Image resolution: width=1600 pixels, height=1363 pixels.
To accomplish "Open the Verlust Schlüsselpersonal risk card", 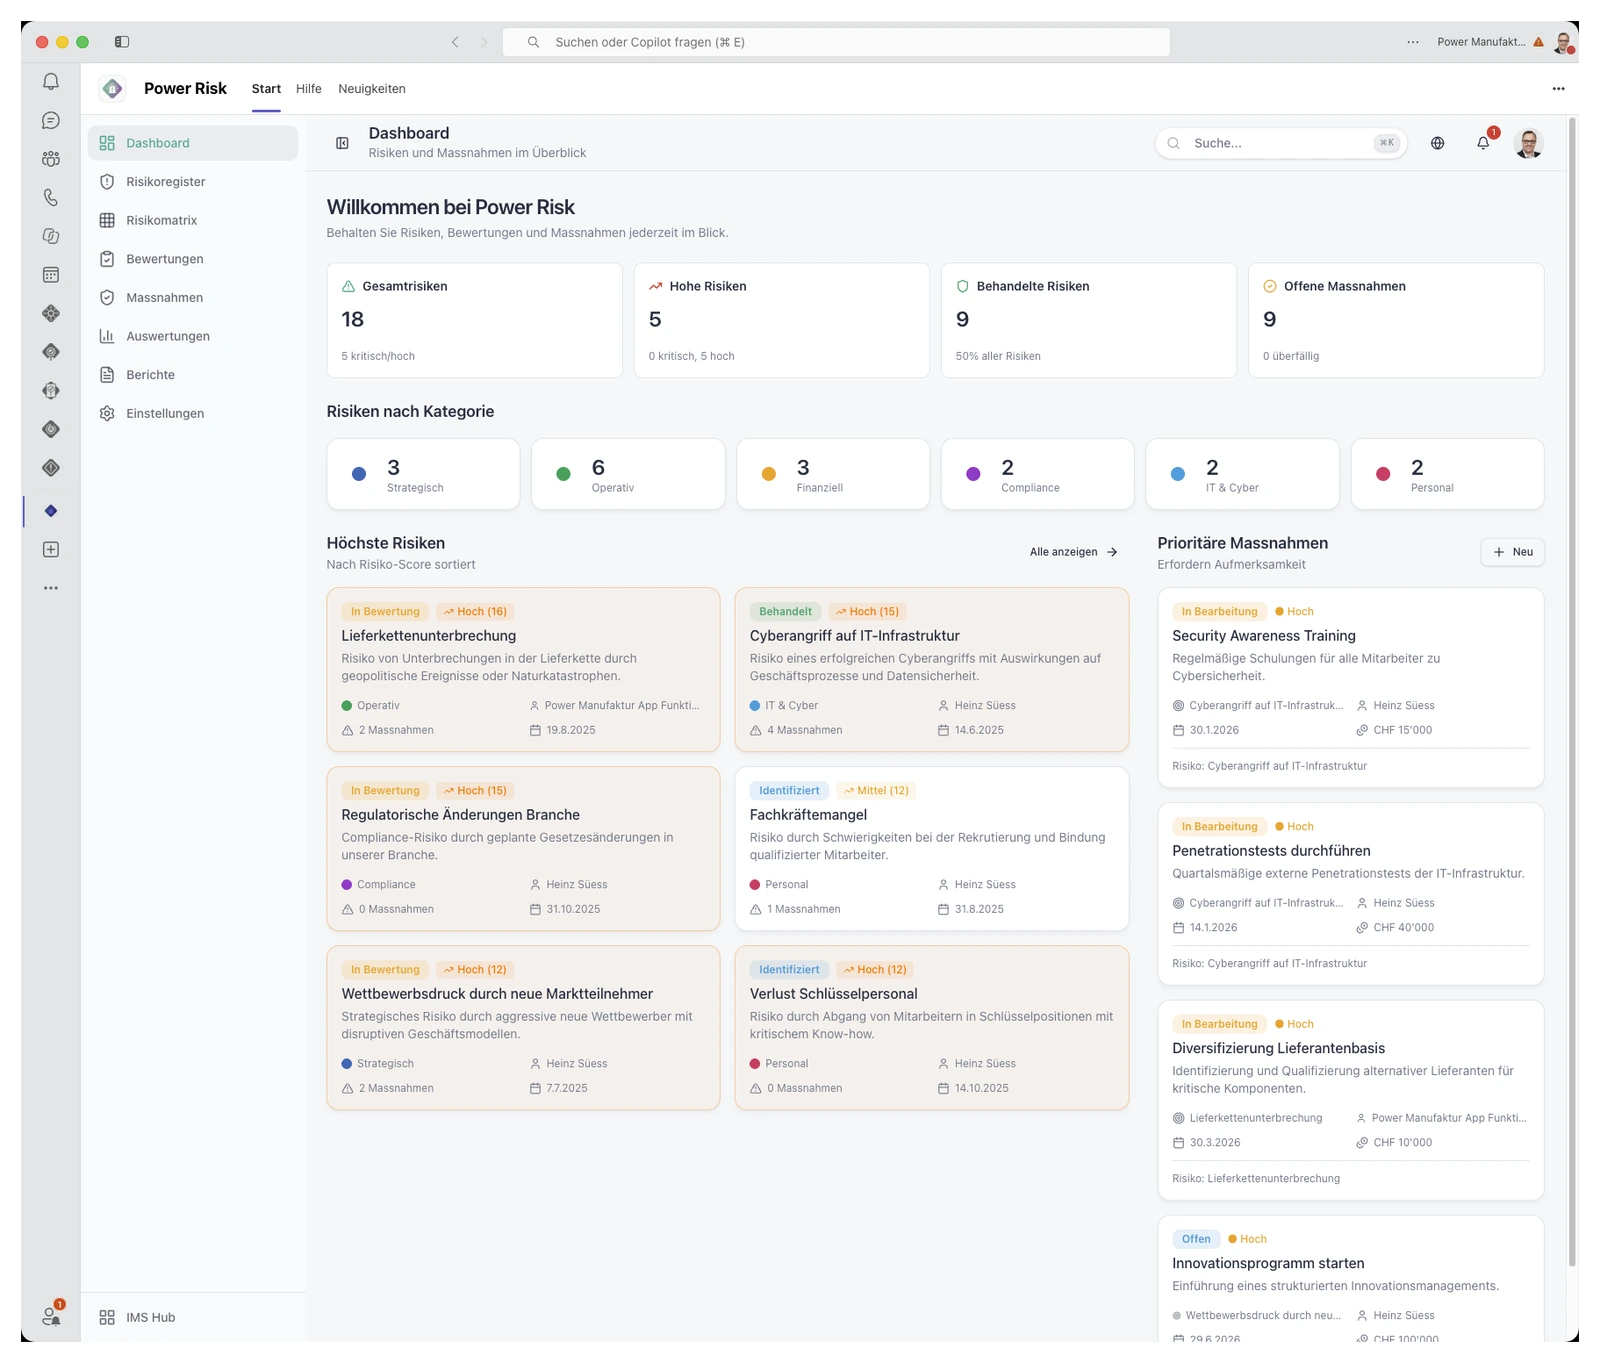I will point(932,1027).
